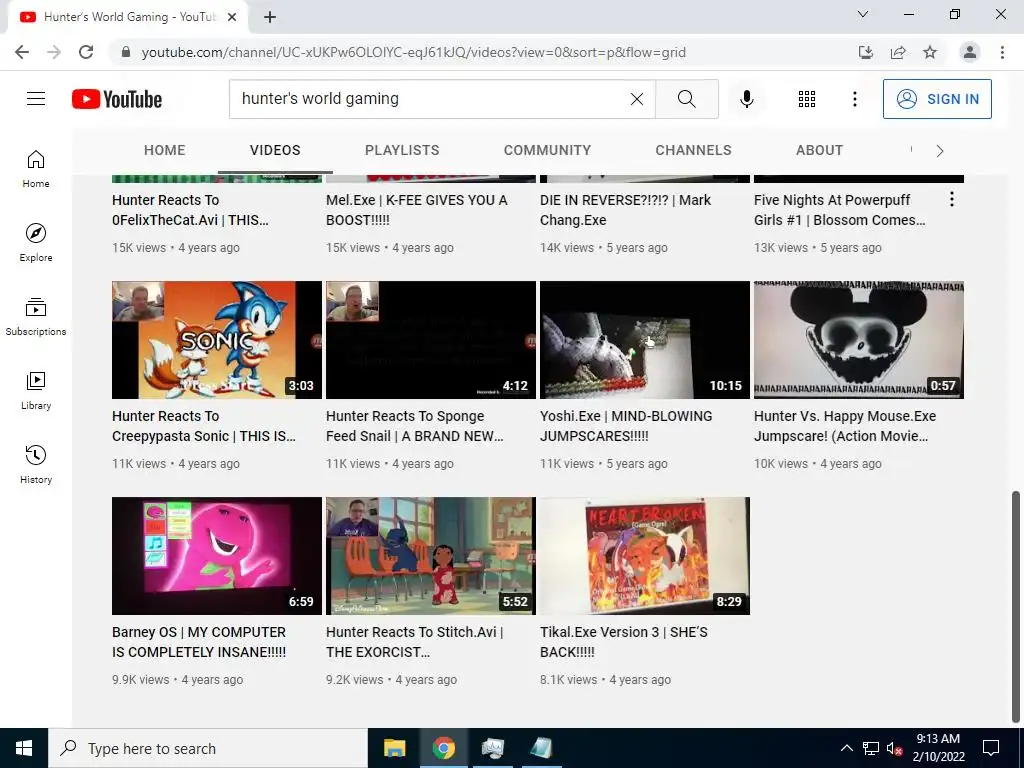This screenshot has height=768, width=1024.
Task: Open the Chrome tab search dropdown
Action: coord(863,14)
